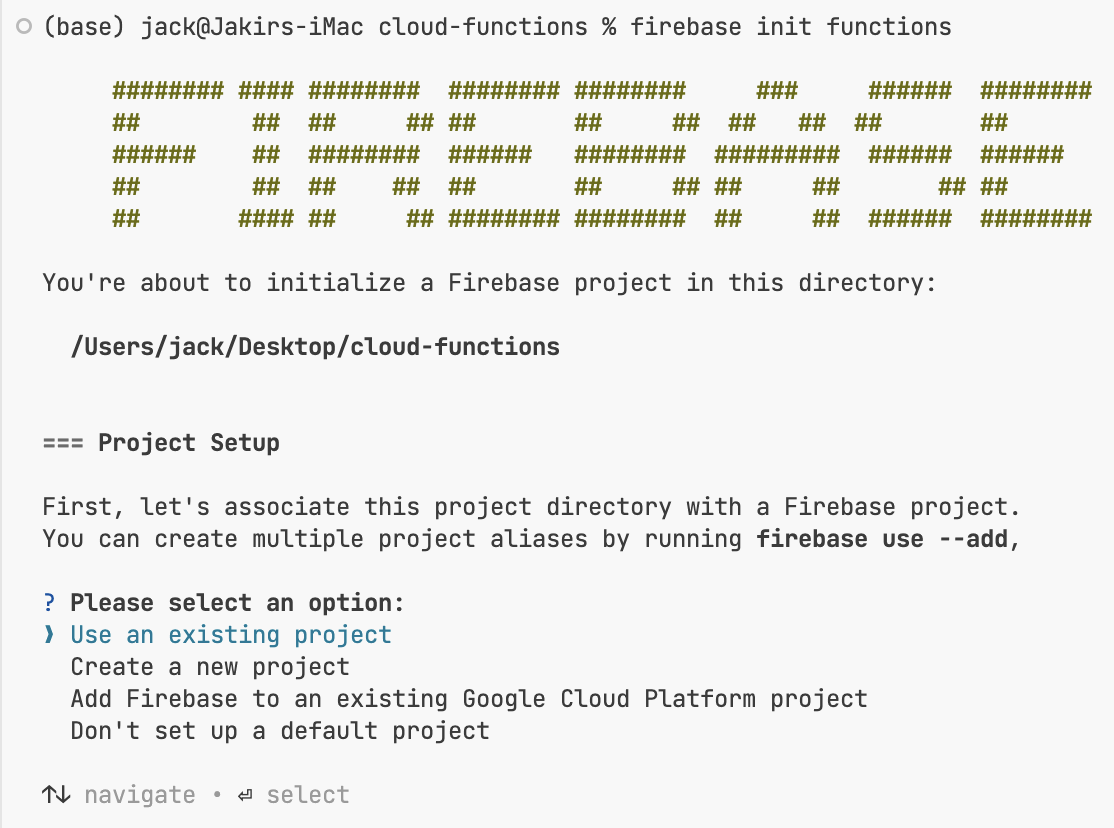
Task: Click the FIREBASE ASCII art banner
Action: click(601, 155)
